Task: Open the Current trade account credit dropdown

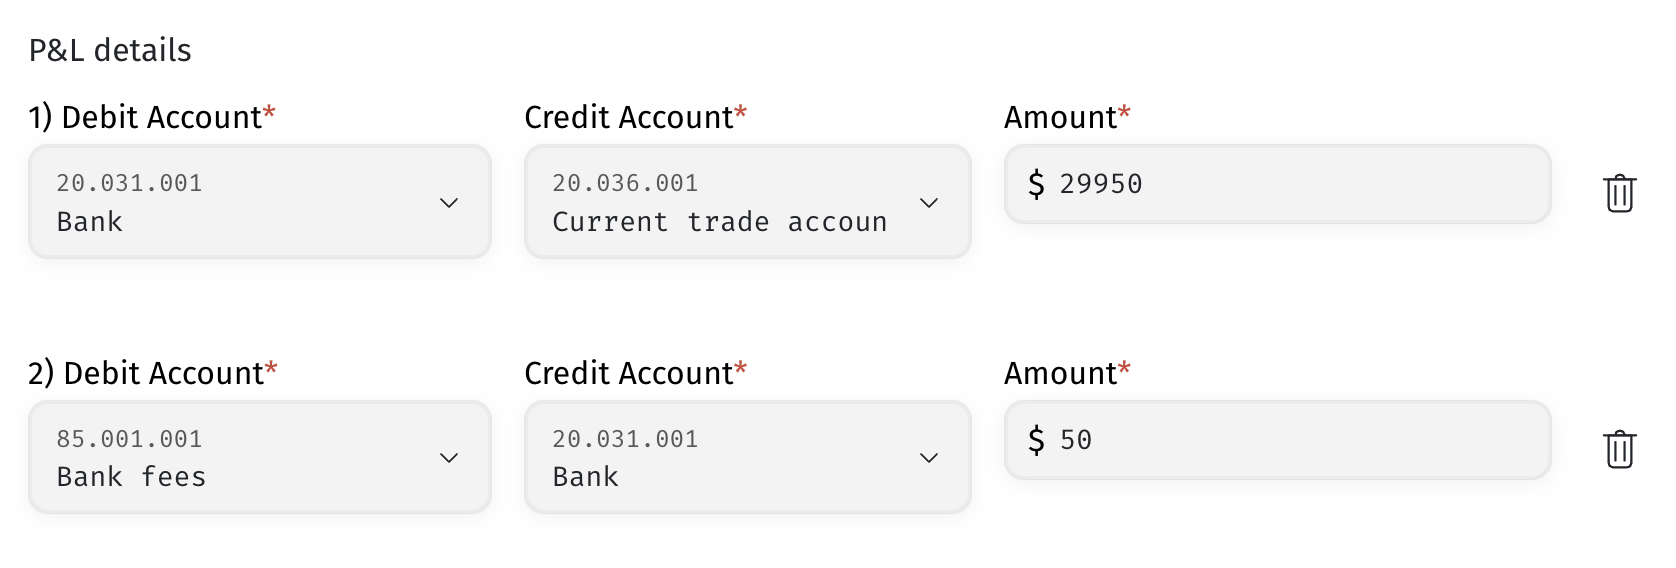Action: pyautogui.click(x=748, y=202)
